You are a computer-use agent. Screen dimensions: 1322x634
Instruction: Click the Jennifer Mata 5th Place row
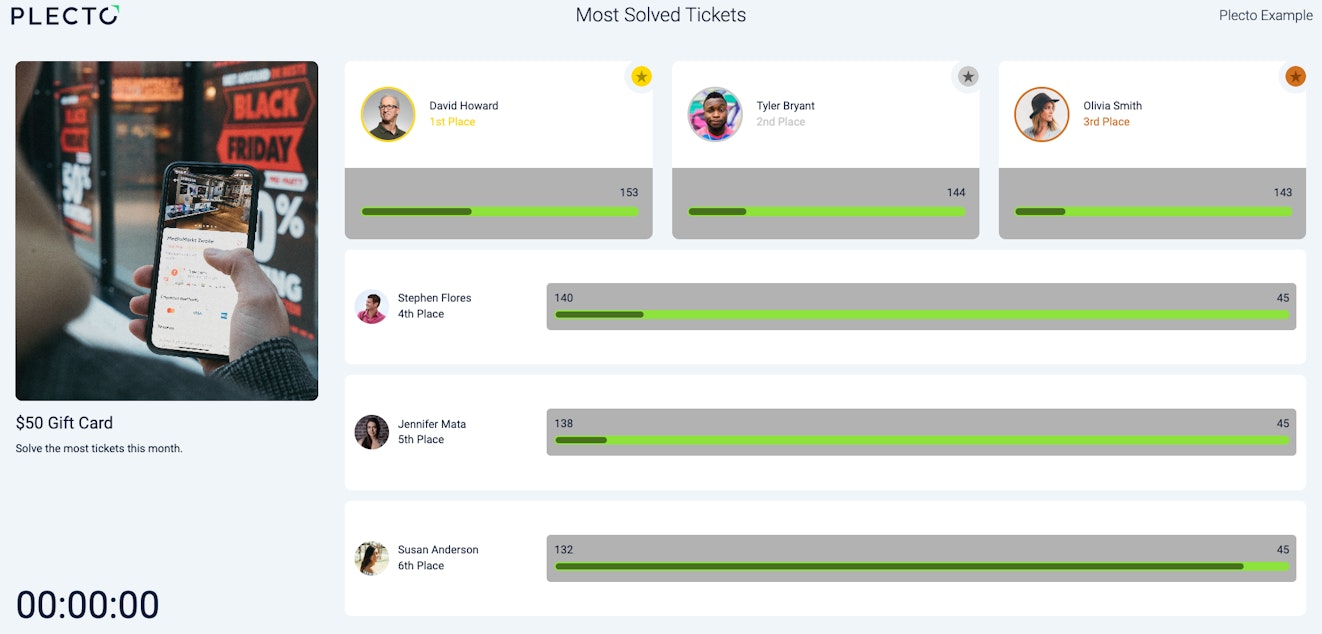[825, 432]
